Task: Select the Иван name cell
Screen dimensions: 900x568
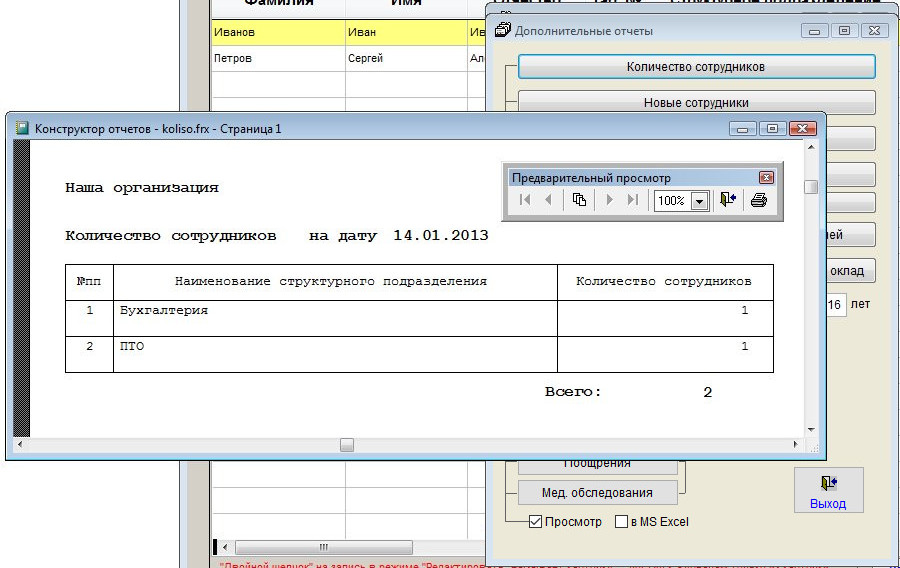Action: click(x=406, y=32)
